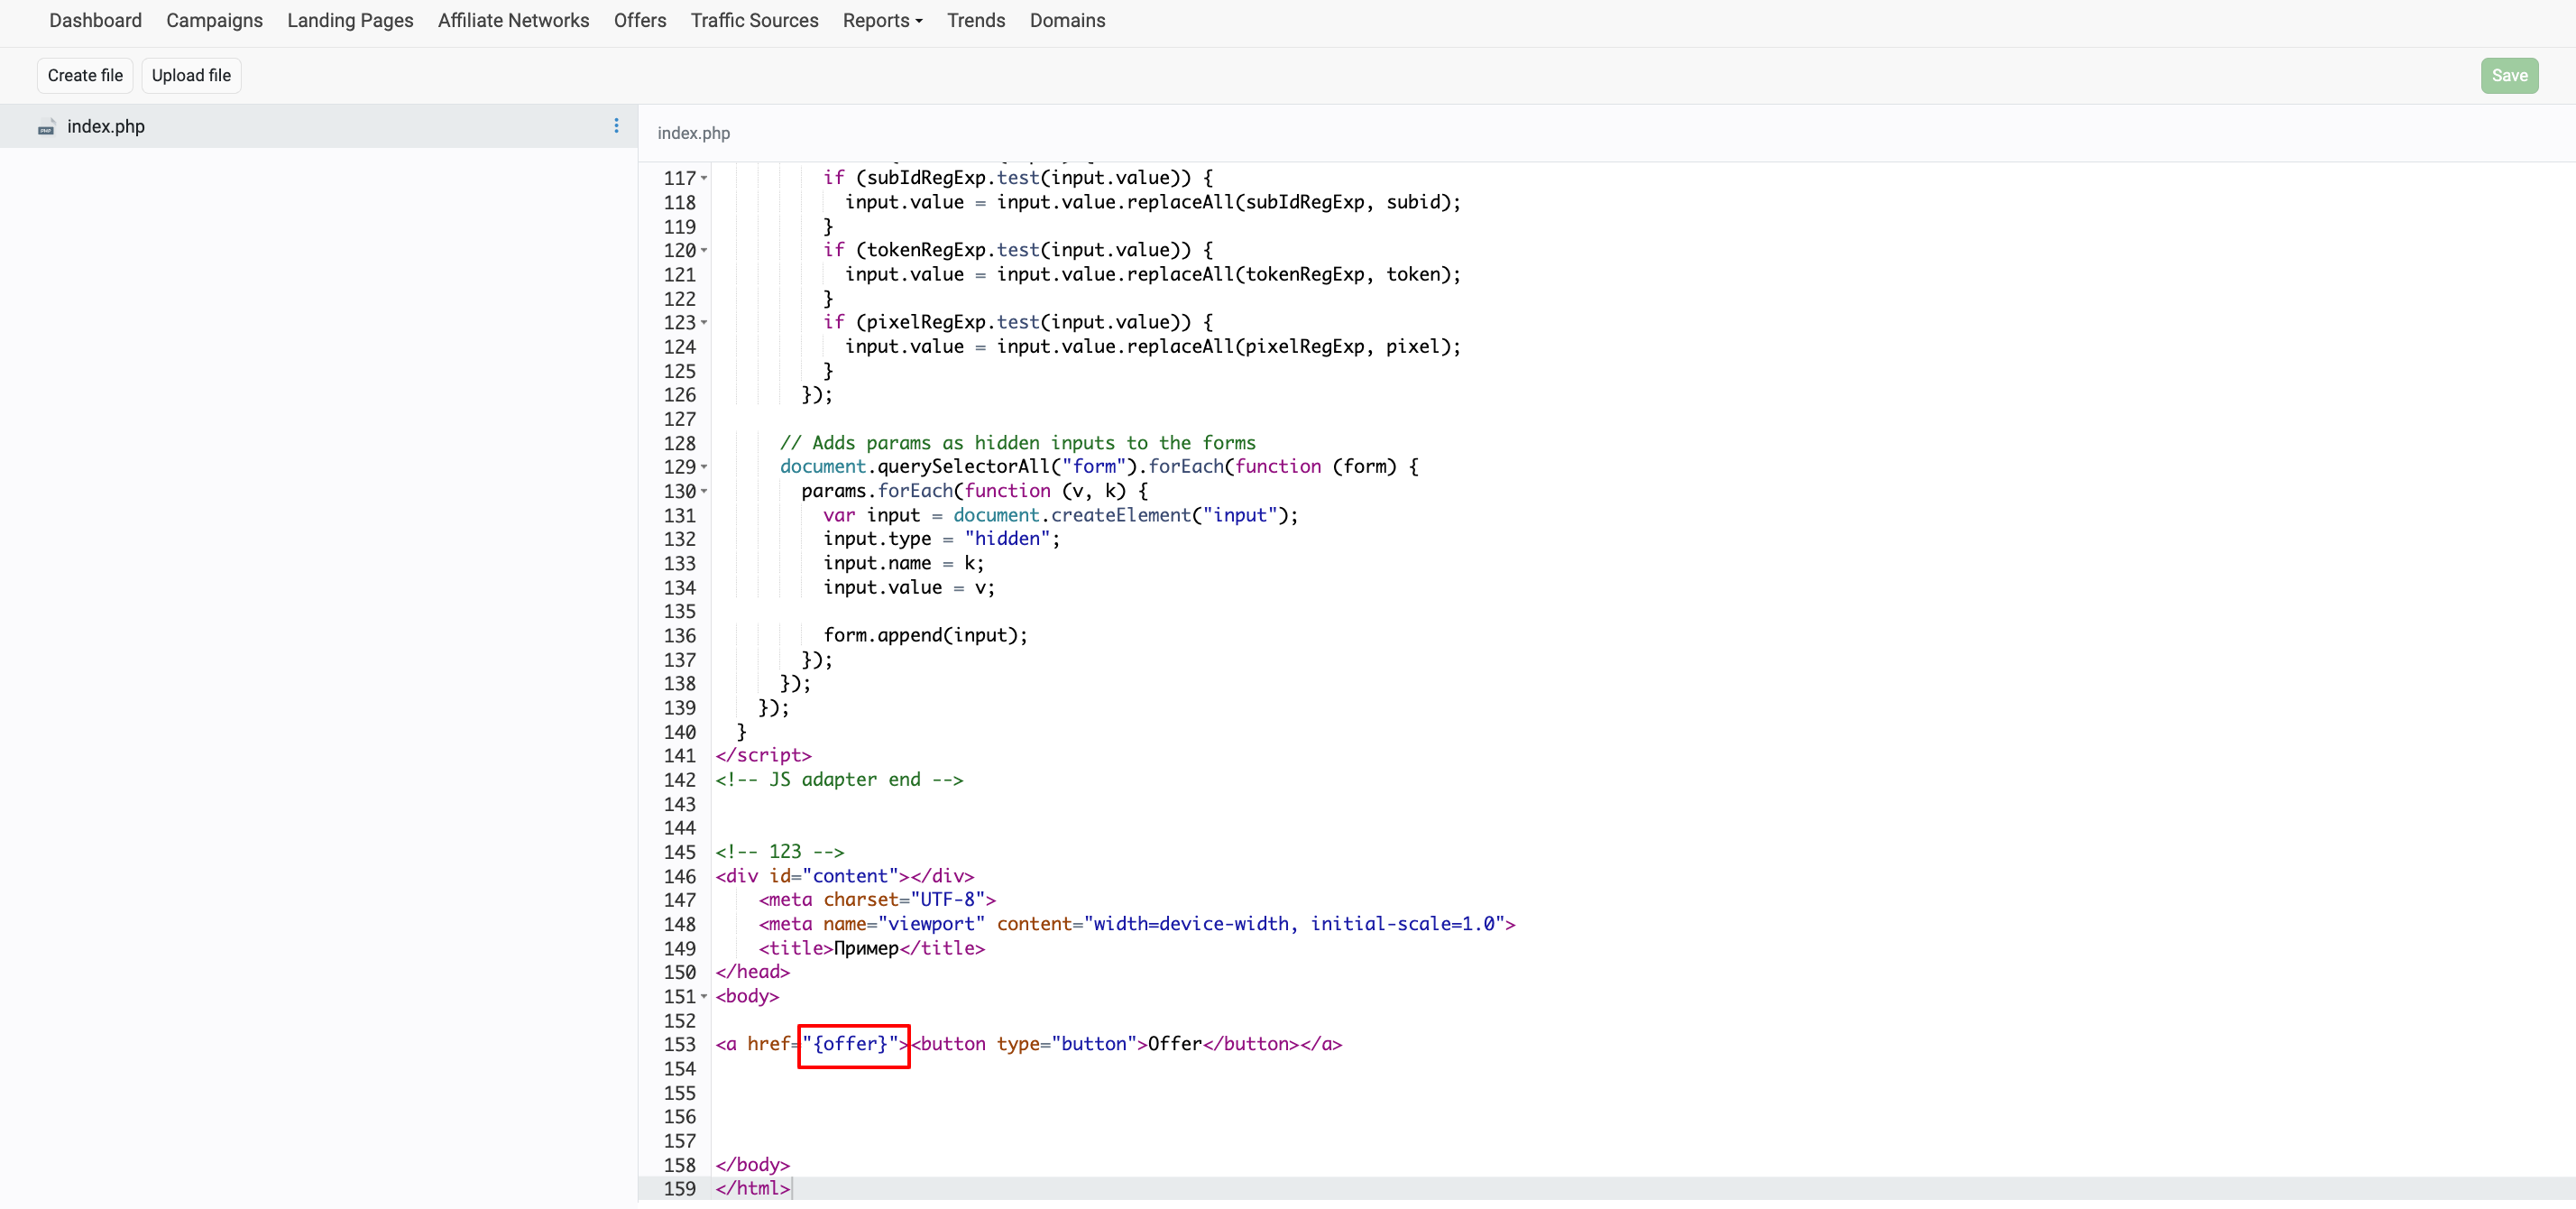Open the Dashboard menu item
Image resolution: width=2576 pixels, height=1209 pixels.
(95, 20)
